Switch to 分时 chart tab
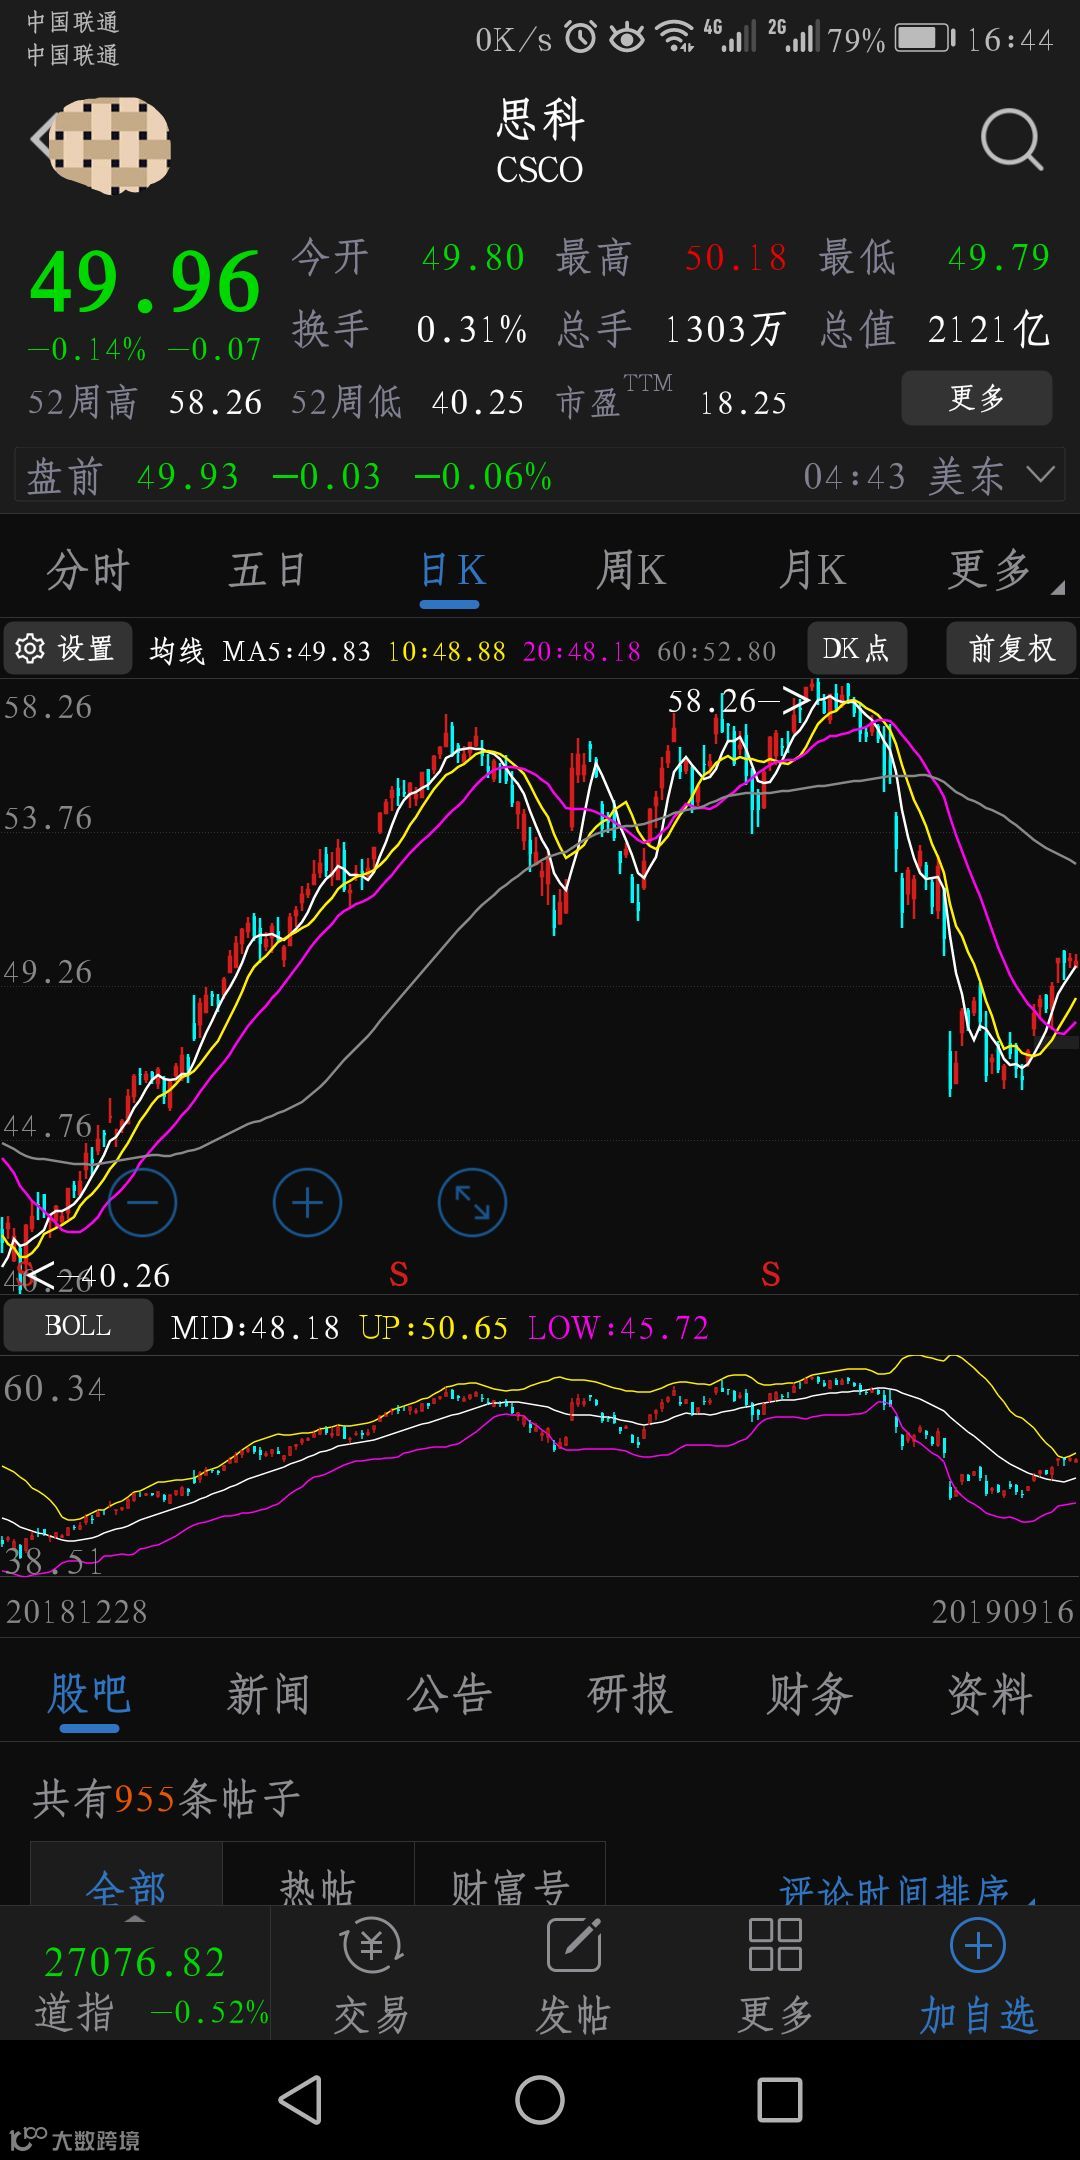Viewport: 1080px width, 2160px height. pos(88,570)
